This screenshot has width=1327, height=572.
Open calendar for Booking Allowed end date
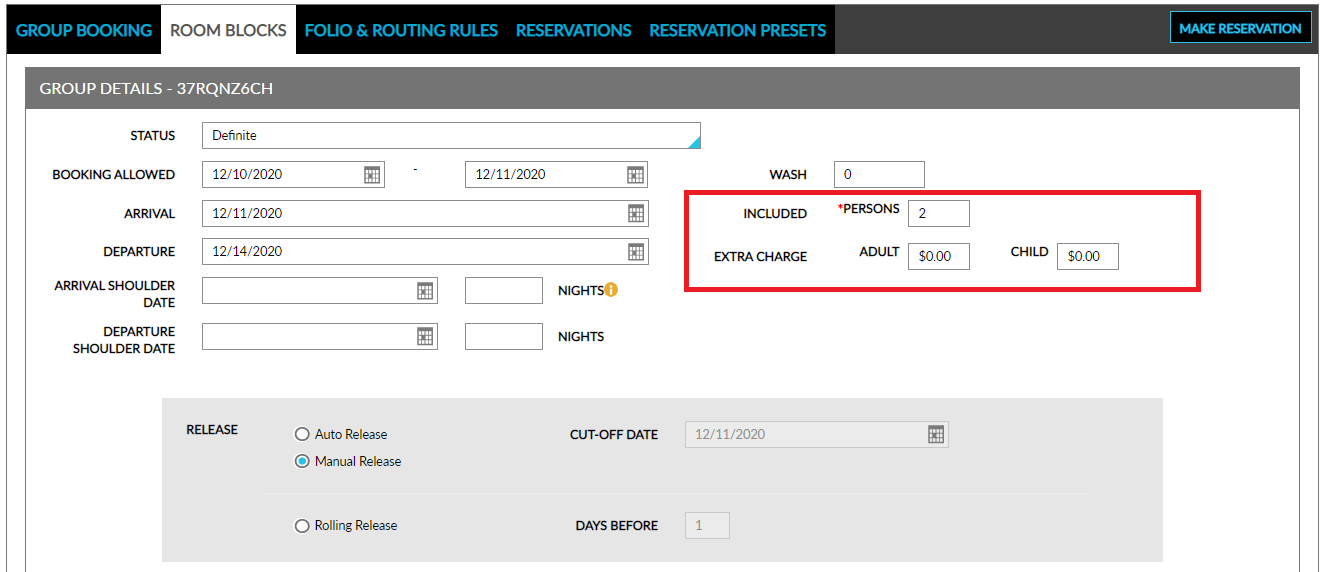pyautogui.click(x=635, y=175)
